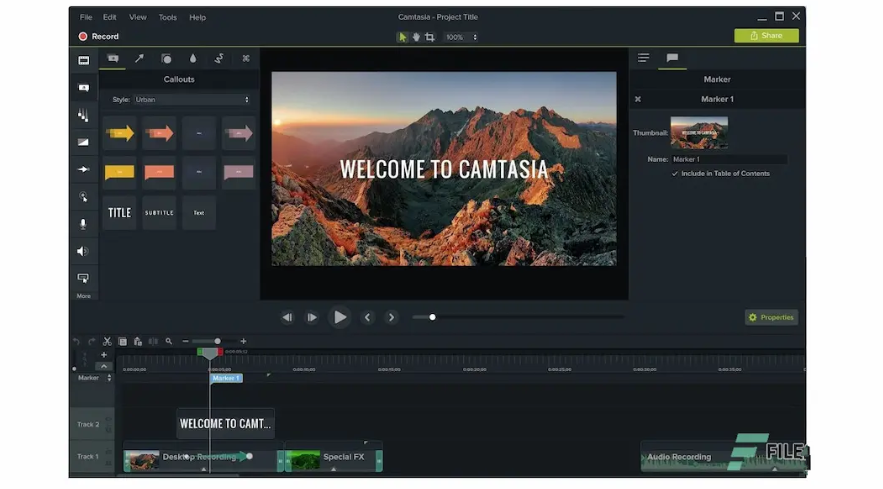Click the Cut scissors icon in the timeline toolbar
The image size is (883, 489).
click(107, 341)
